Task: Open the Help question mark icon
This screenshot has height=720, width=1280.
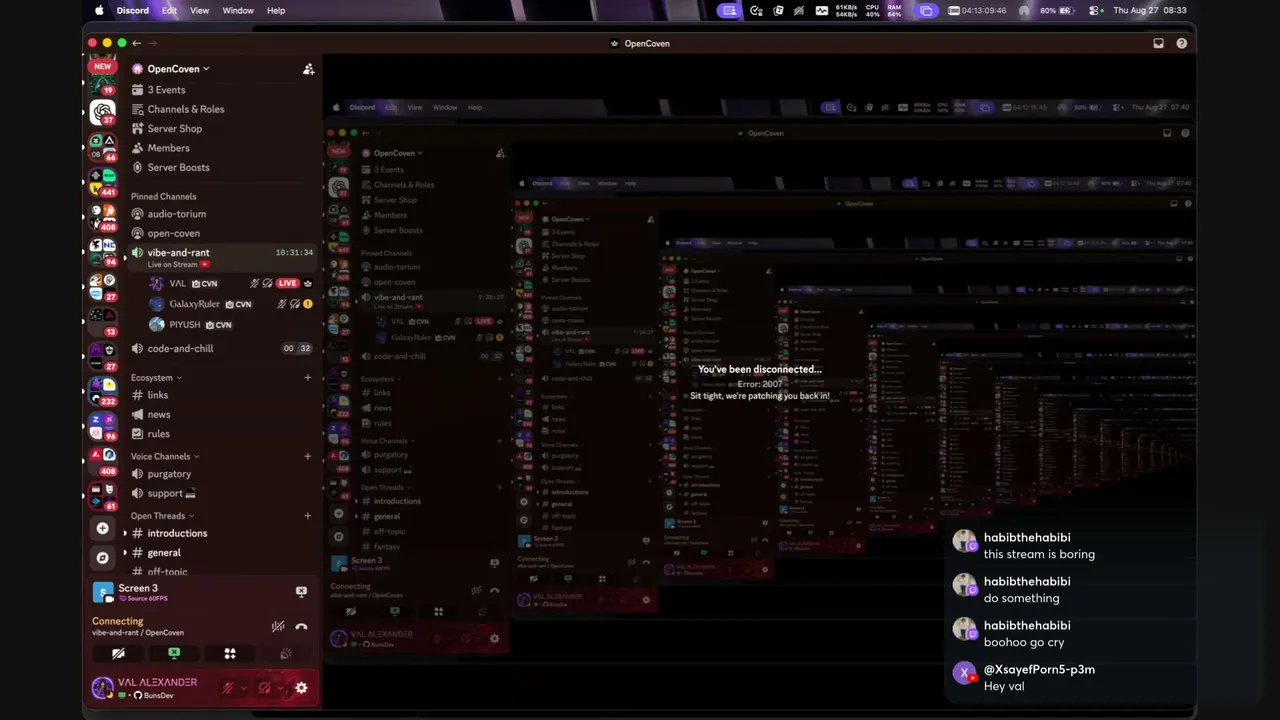Action: click(1182, 43)
